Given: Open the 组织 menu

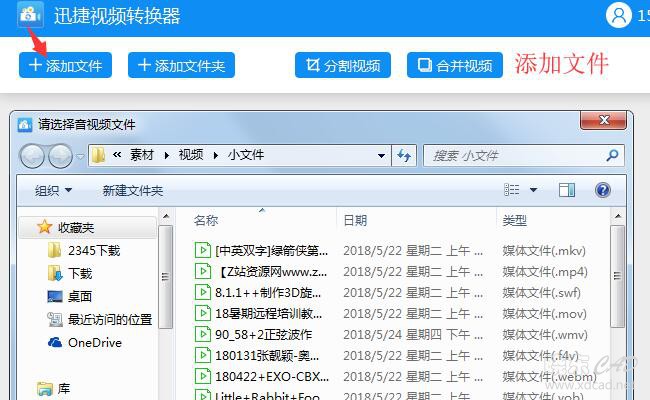Looking at the screenshot, I should 53,190.
